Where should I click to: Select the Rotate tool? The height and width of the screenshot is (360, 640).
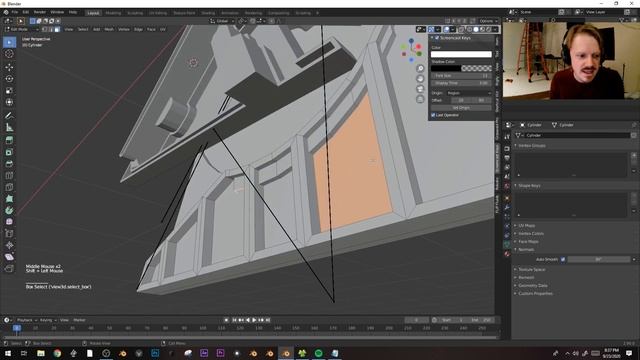coord(9,79)
